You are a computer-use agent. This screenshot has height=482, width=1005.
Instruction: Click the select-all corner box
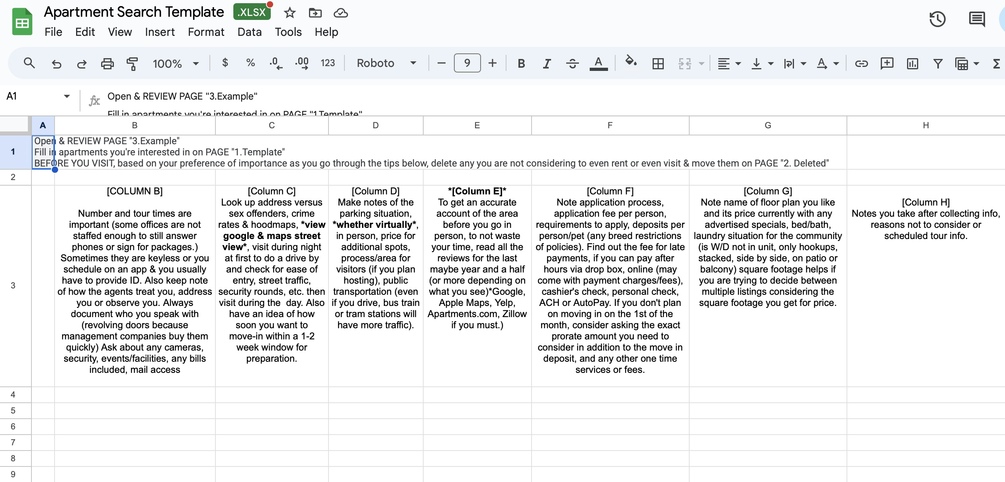[15, 126]
